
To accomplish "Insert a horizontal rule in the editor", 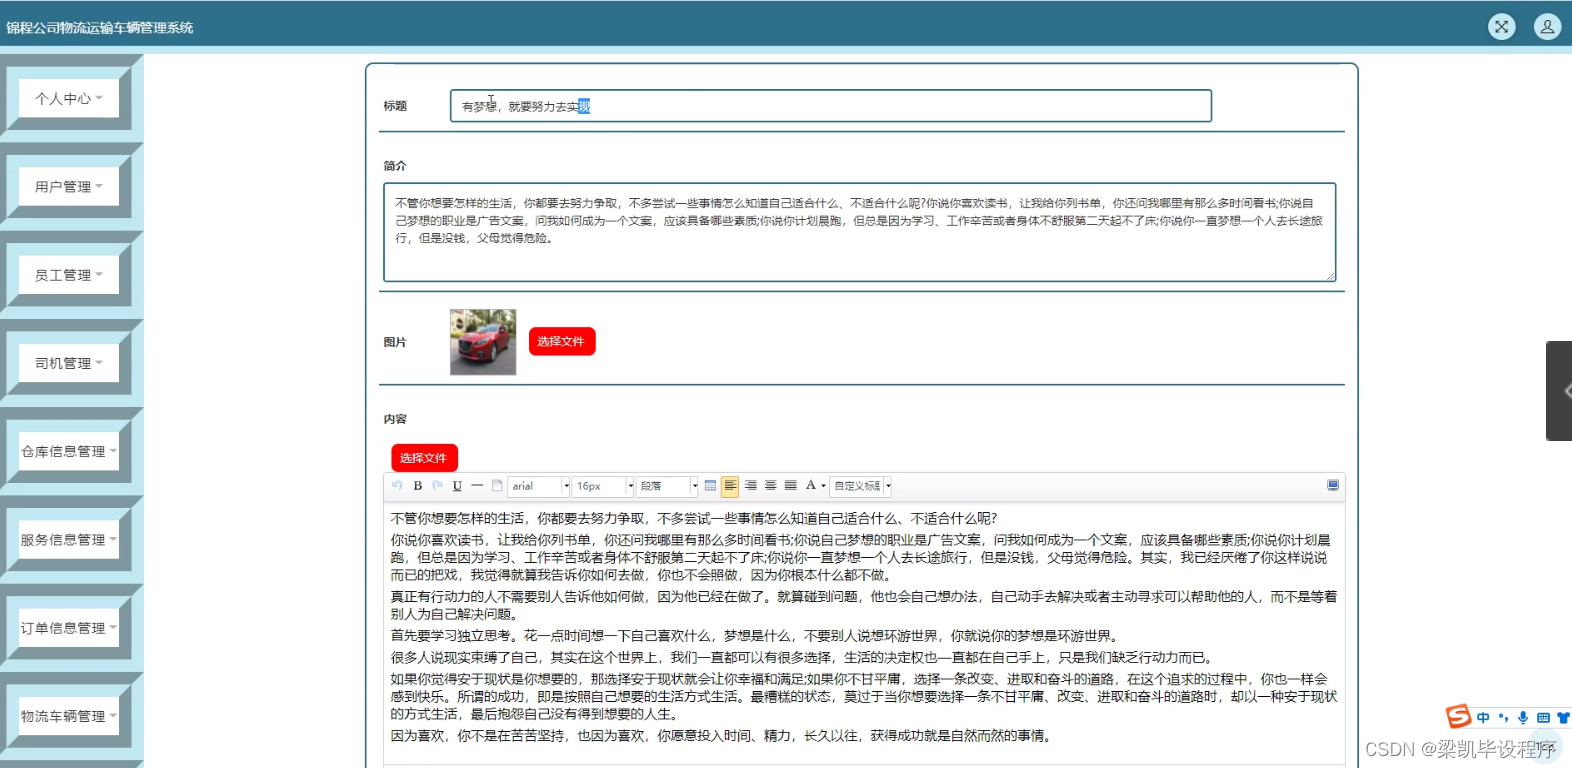I will tap(477, 486).
